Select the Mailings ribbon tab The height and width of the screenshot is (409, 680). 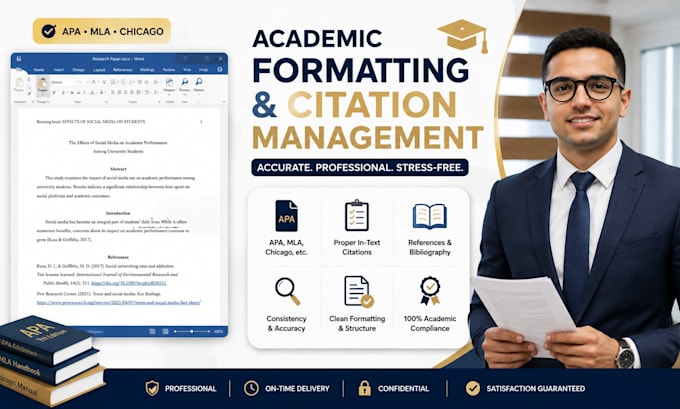tap(147, 69)
